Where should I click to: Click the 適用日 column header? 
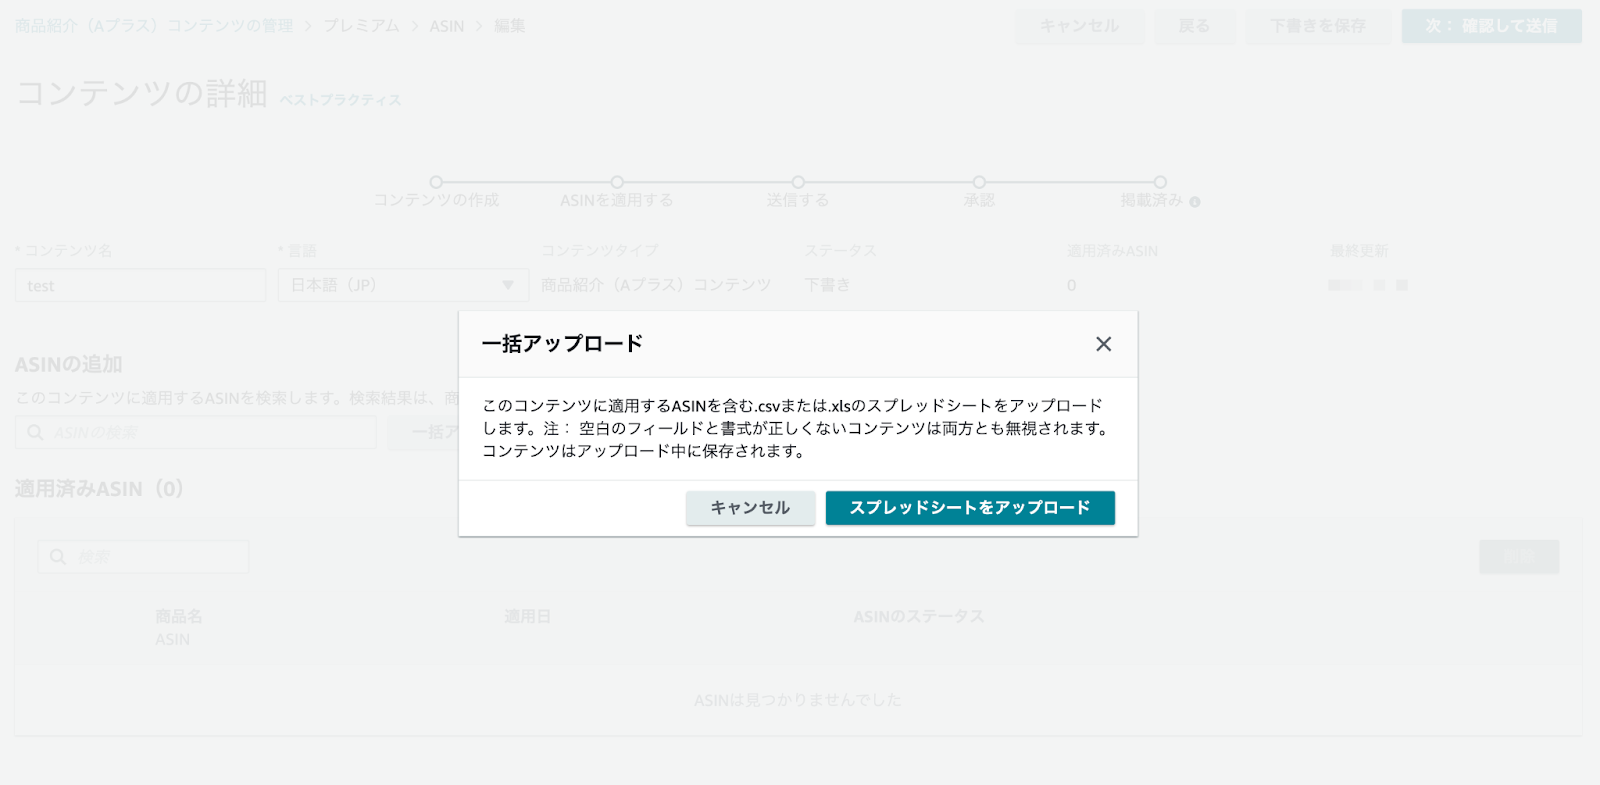(527, 616)
